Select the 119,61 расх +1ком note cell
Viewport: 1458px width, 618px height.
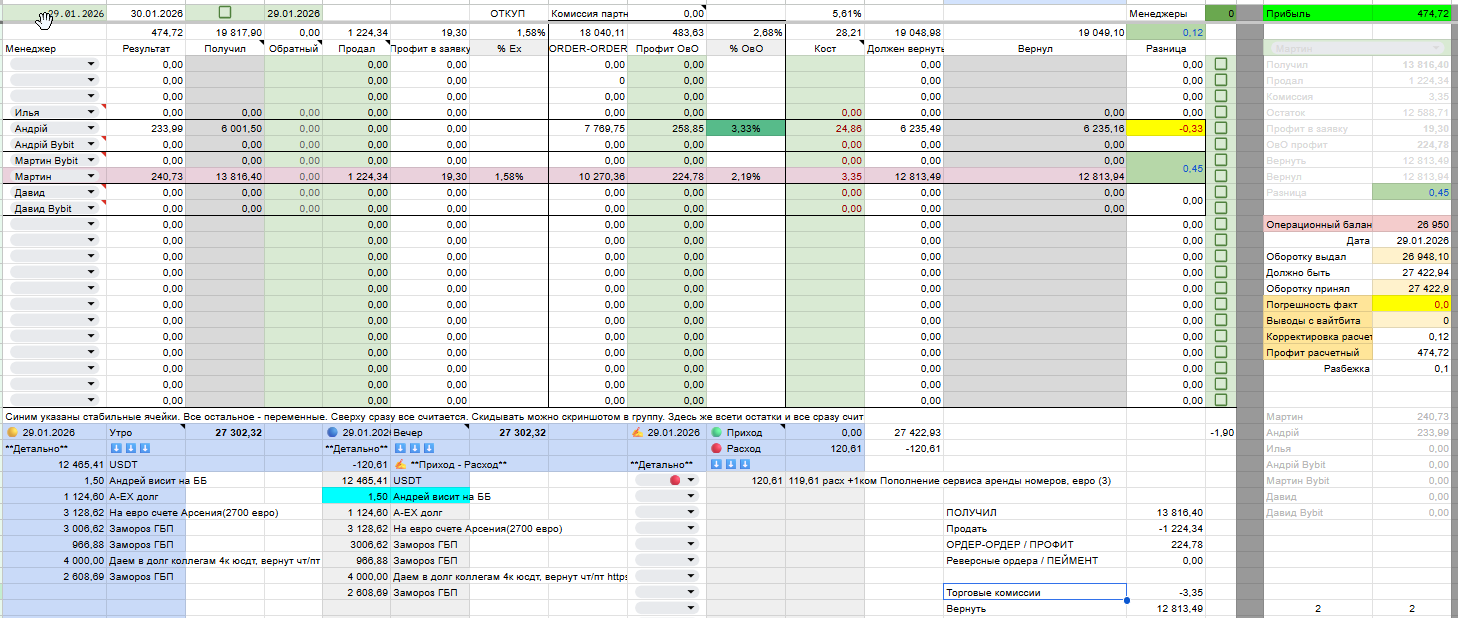click(950, 481)
